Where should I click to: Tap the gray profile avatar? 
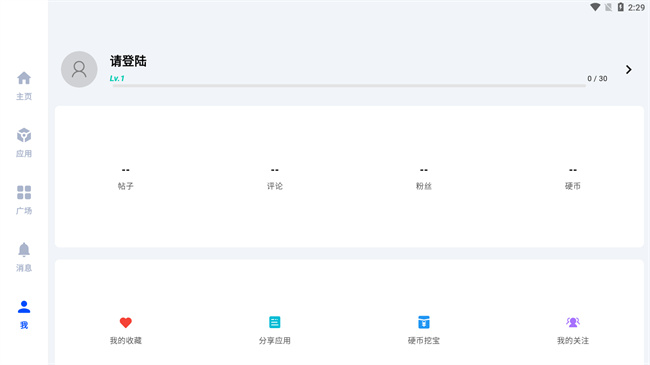pos(79,69)
